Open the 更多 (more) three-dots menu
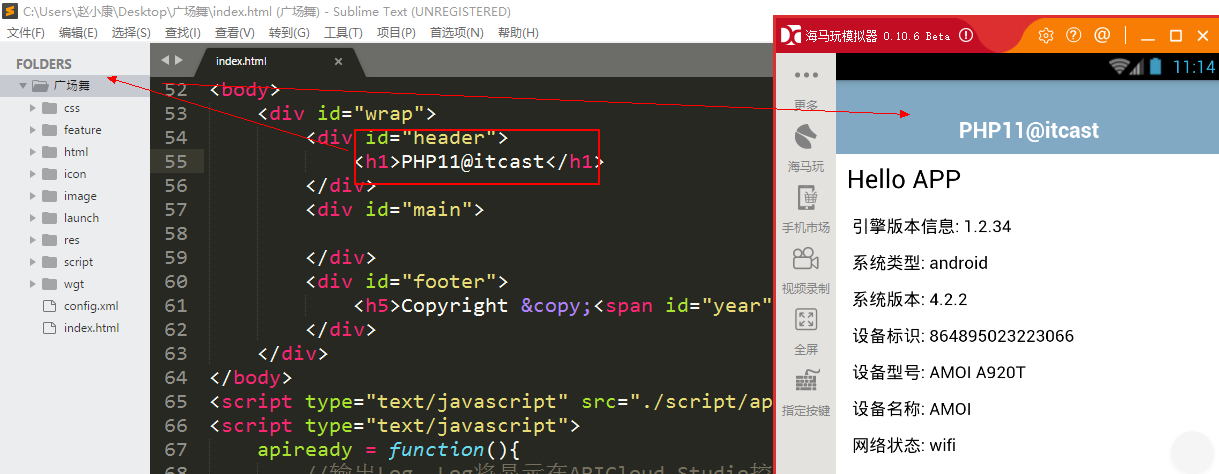 click(x=805, y=76)
